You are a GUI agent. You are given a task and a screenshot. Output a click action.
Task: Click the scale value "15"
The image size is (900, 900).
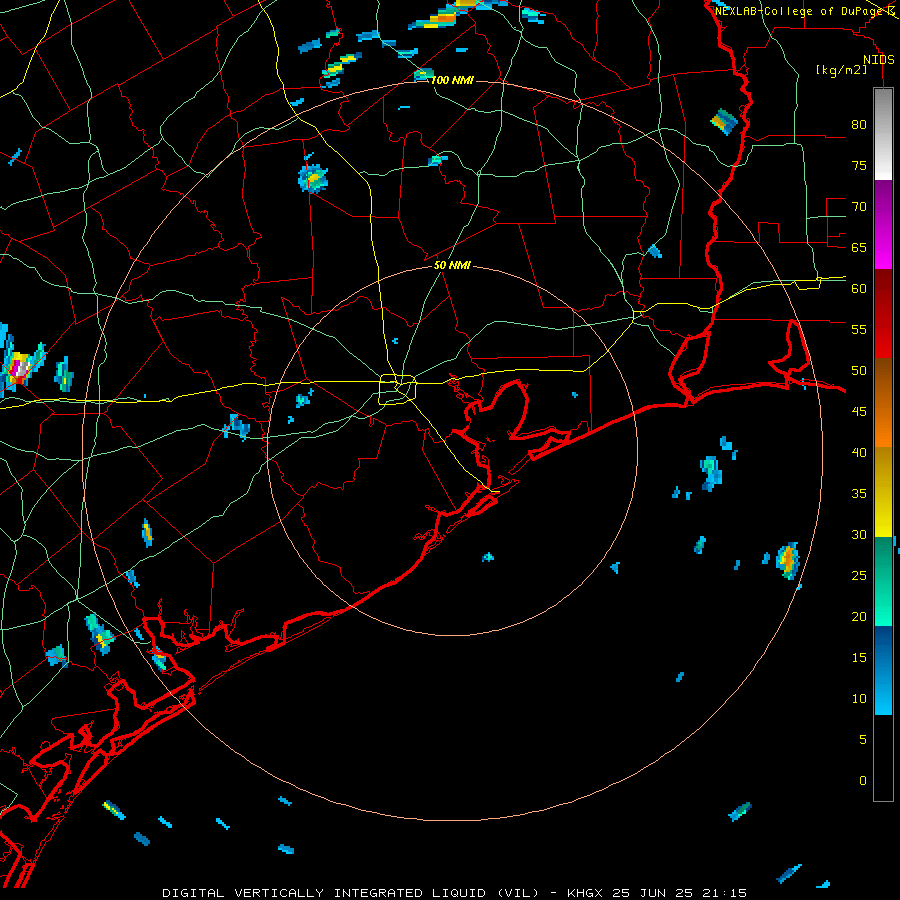pyautogui.click(x=859, y=658)
